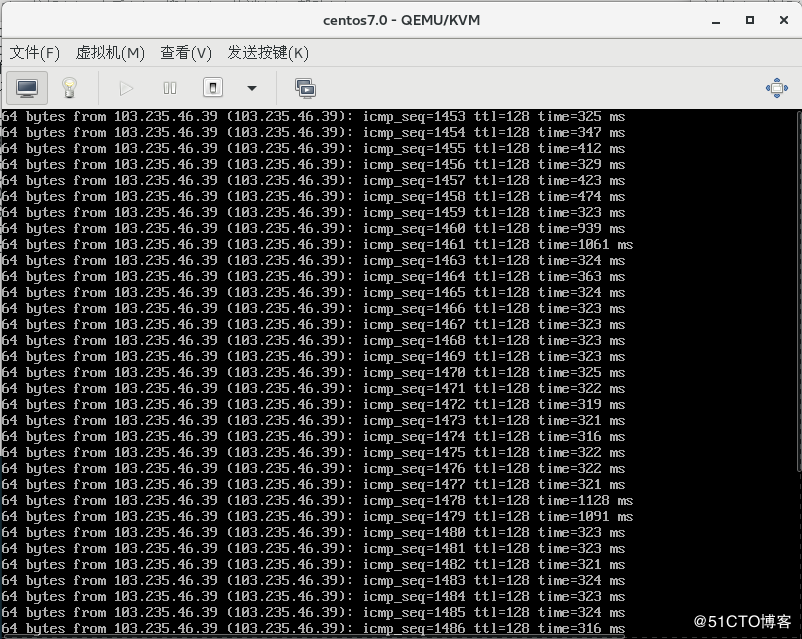Maximize the centos7.0 window

(x=750, y=19)
